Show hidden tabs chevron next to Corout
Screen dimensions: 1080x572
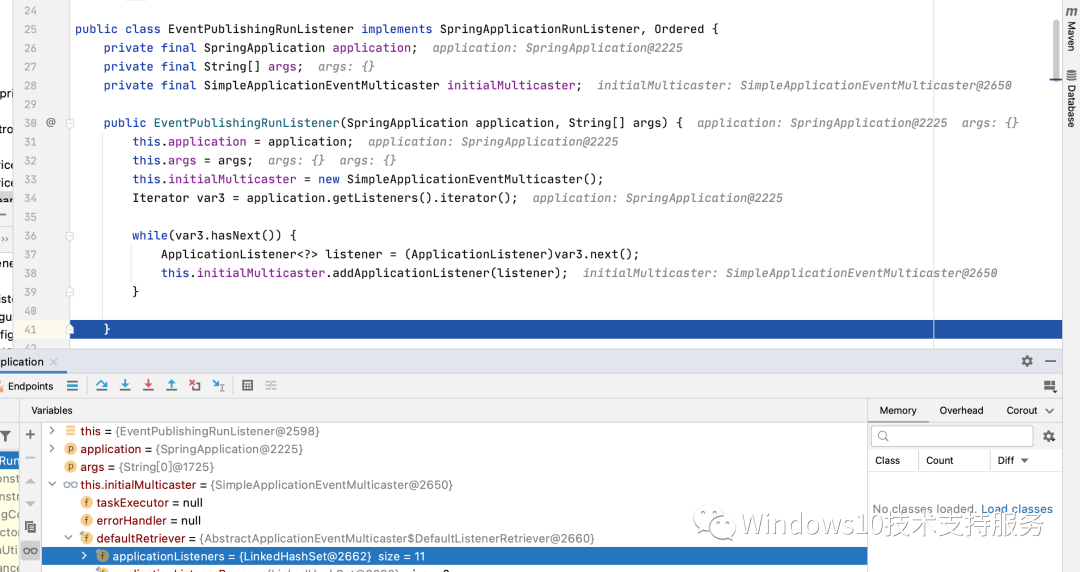(x=1050, y=411)
